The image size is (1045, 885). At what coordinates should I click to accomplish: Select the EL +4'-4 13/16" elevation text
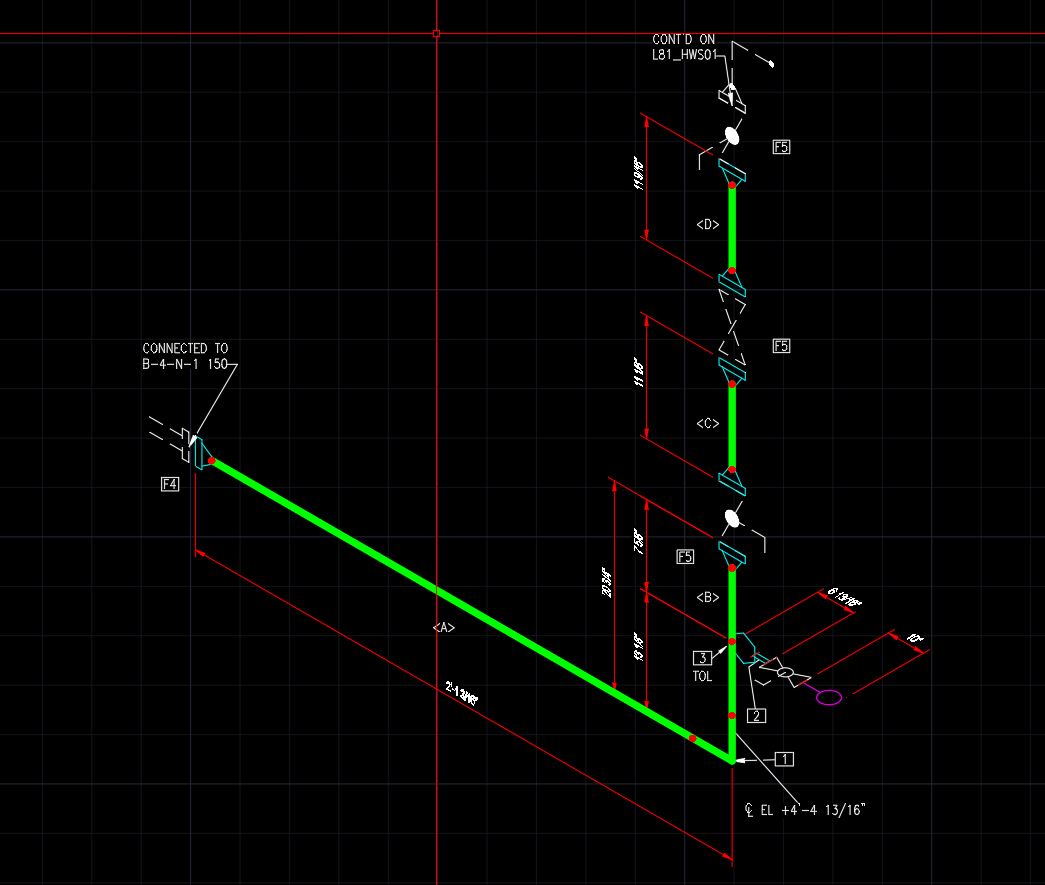[803, 810]
